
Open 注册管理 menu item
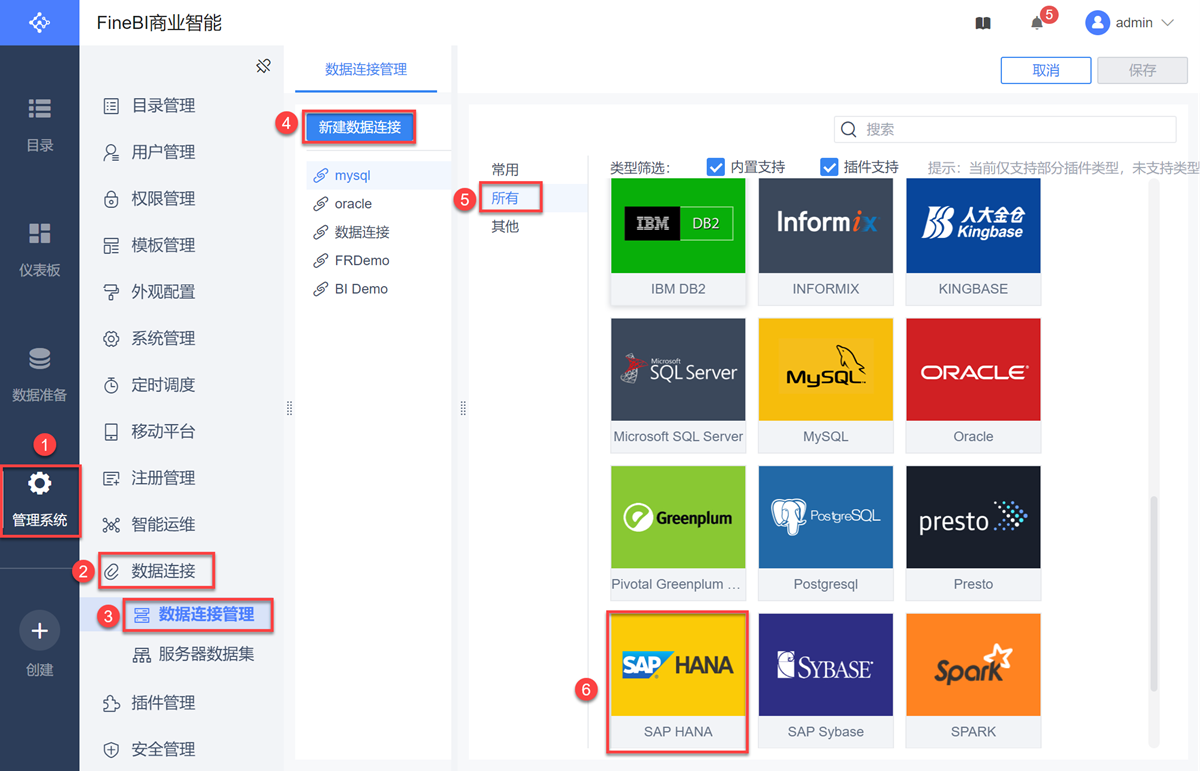point(150,478)
